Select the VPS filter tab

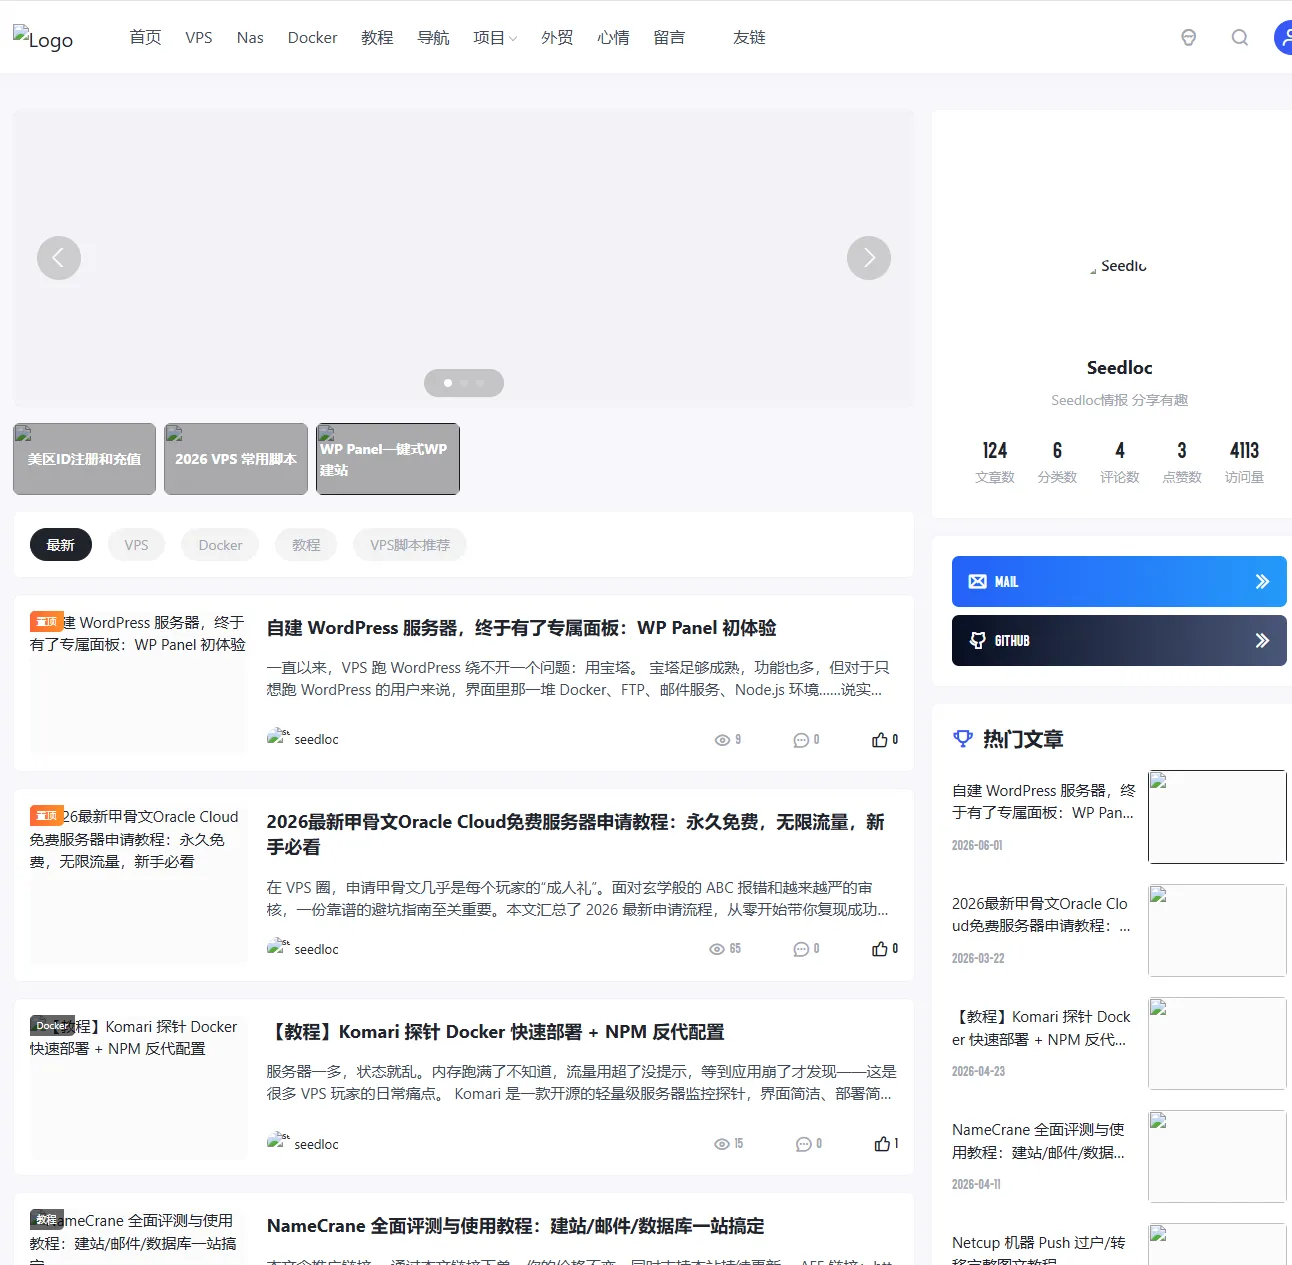[x=136, y=545]
